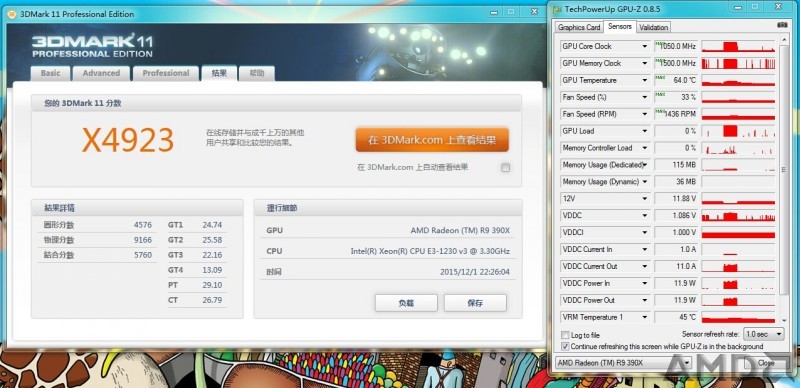Click the graphics score value 4576
800x388 pixels.
(142, 225)
